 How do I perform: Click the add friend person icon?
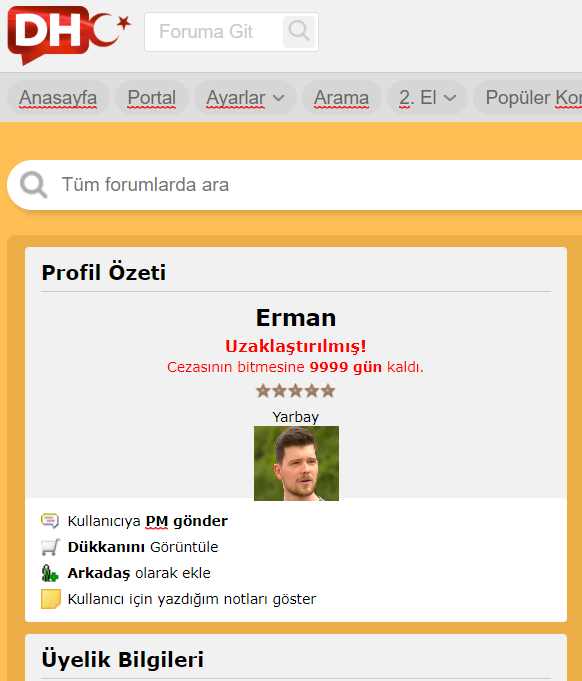(50, 573)
